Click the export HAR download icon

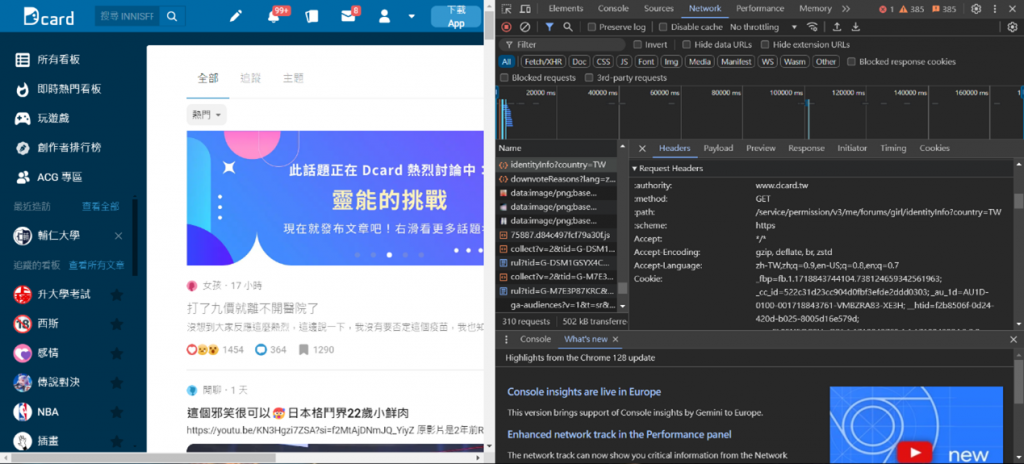tap(856, 27)
